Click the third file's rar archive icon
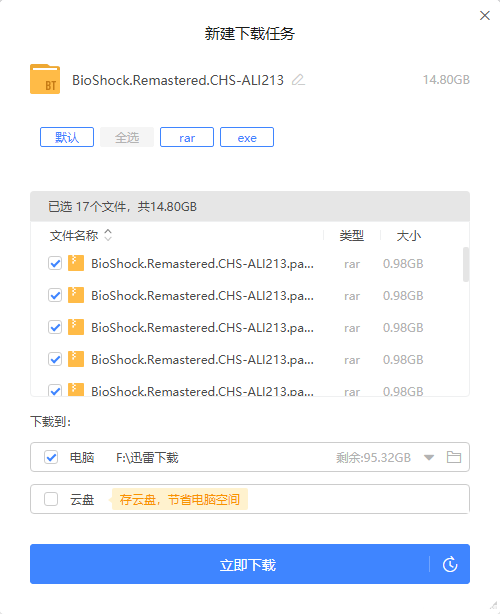500x614 pixels. coord(76,327)
